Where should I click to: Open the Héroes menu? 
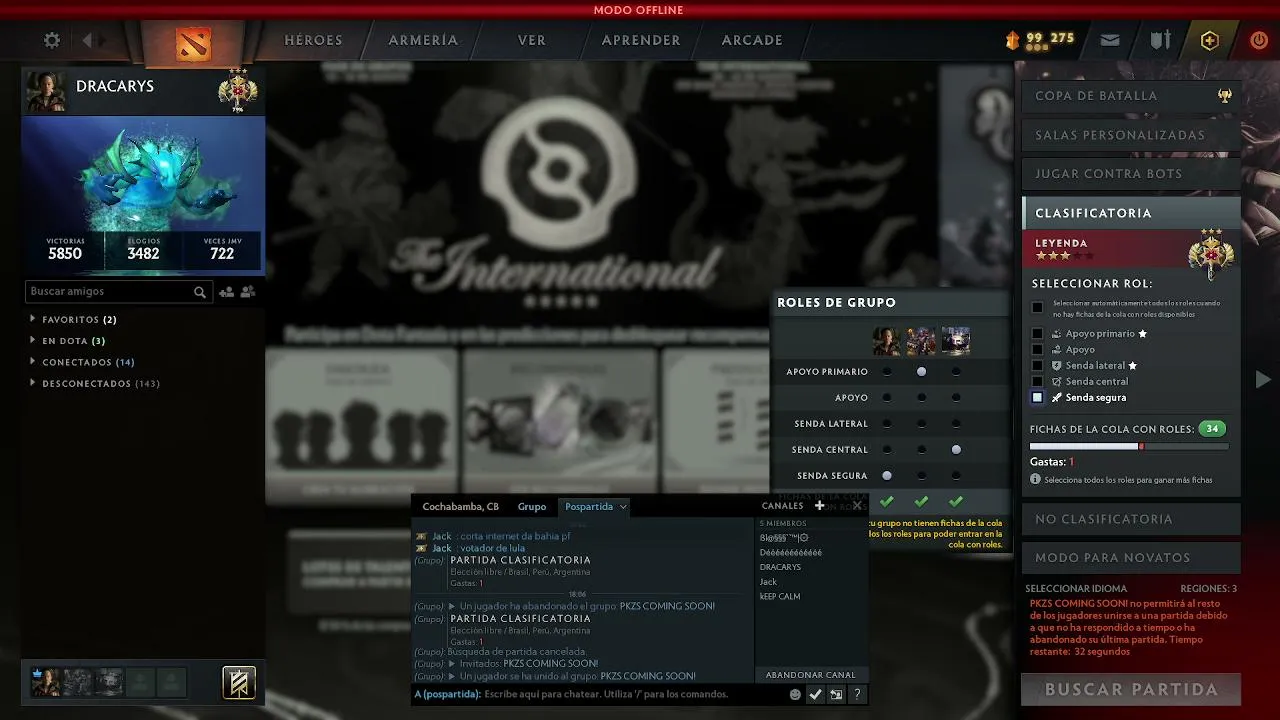coord(313,41)
